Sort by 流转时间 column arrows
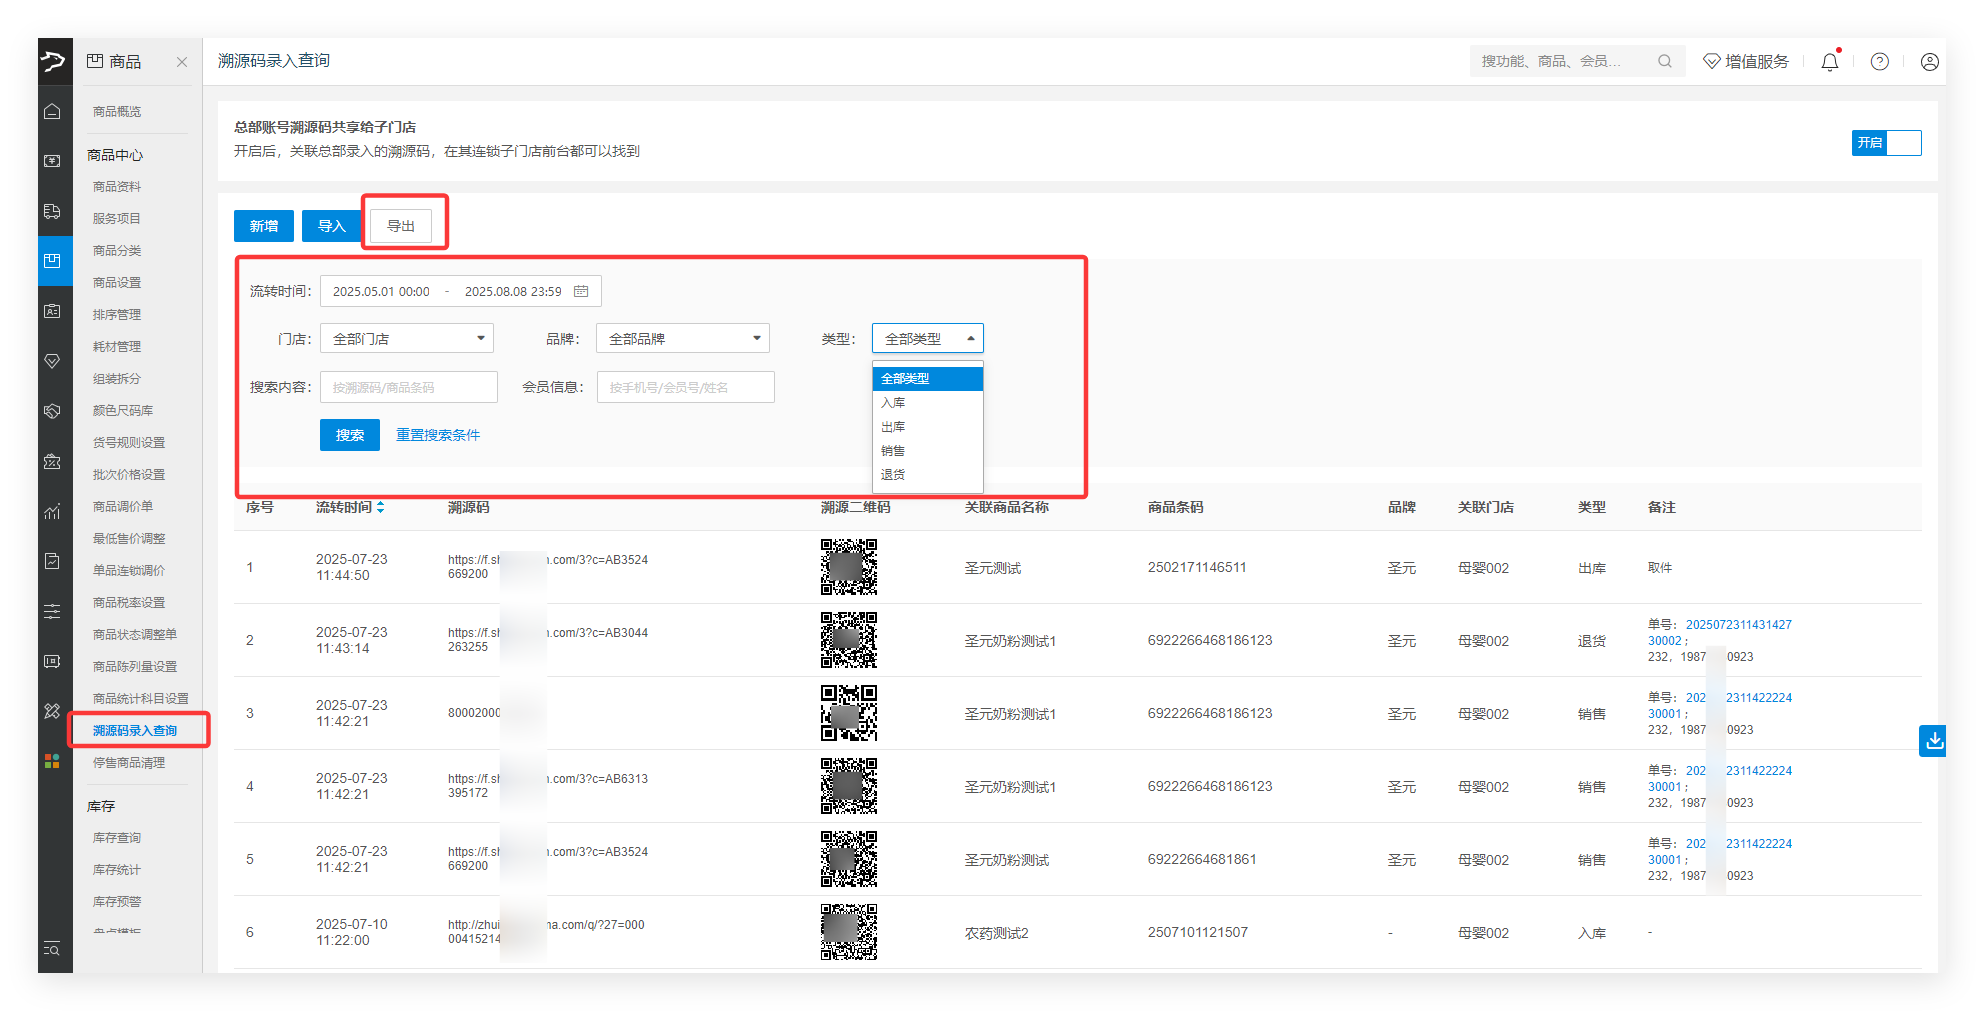The height and width of the screenshot is (1011, 1984). coord(380,508)
